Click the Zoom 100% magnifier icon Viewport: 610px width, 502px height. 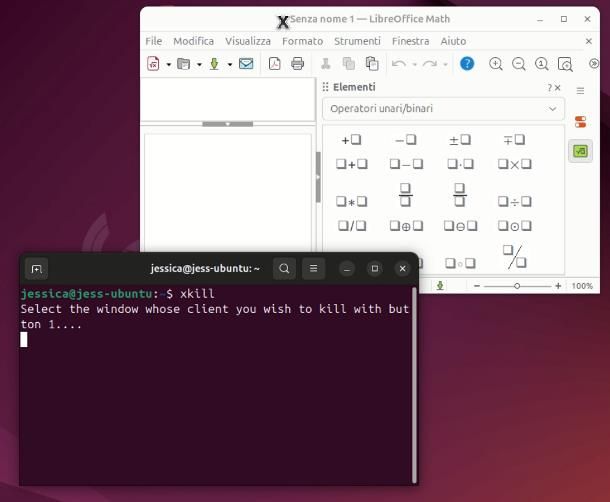tap(542, 64)
